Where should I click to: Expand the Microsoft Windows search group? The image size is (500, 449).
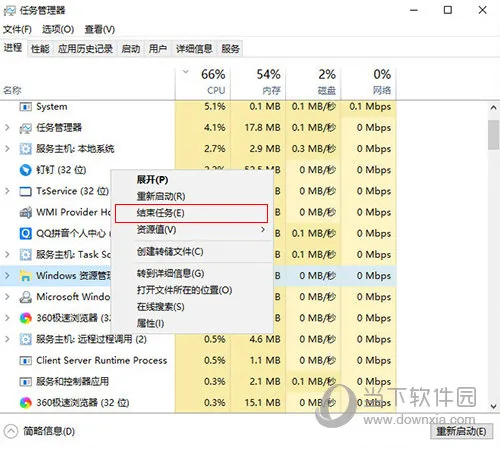click(x=7, y=297)
